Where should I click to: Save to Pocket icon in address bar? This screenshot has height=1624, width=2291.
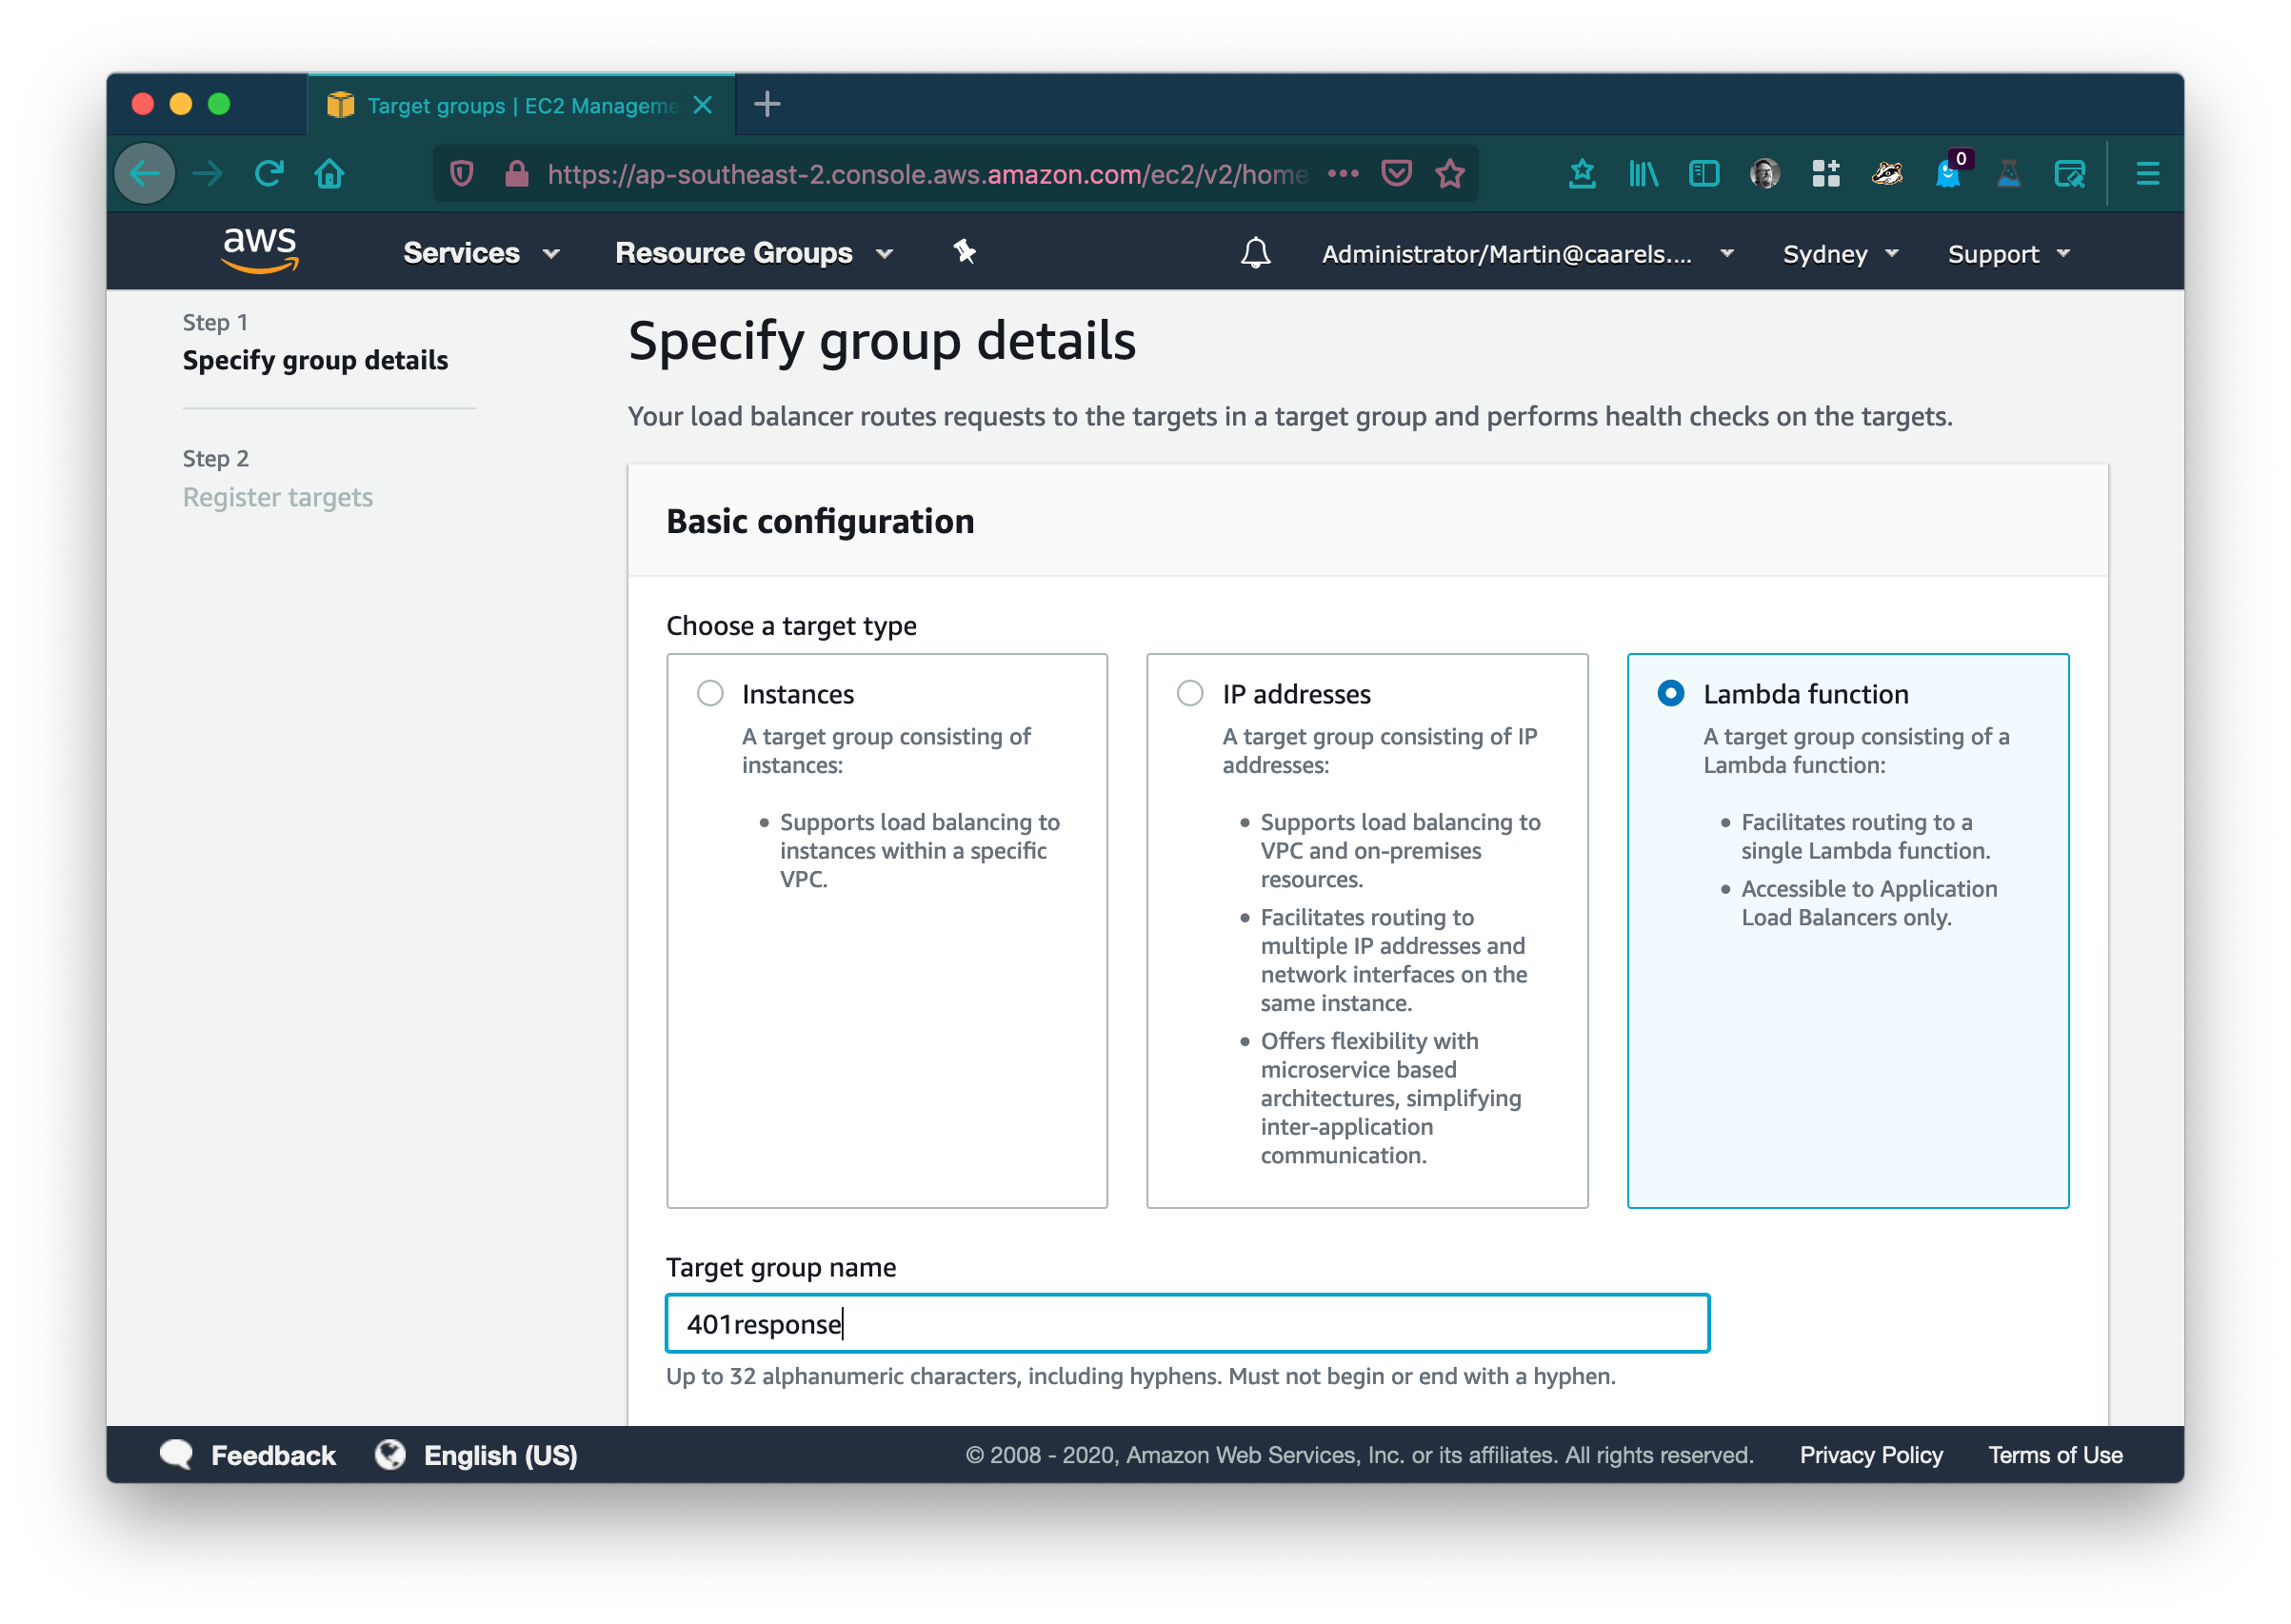pyautogui.click(x=1396, y=174)
